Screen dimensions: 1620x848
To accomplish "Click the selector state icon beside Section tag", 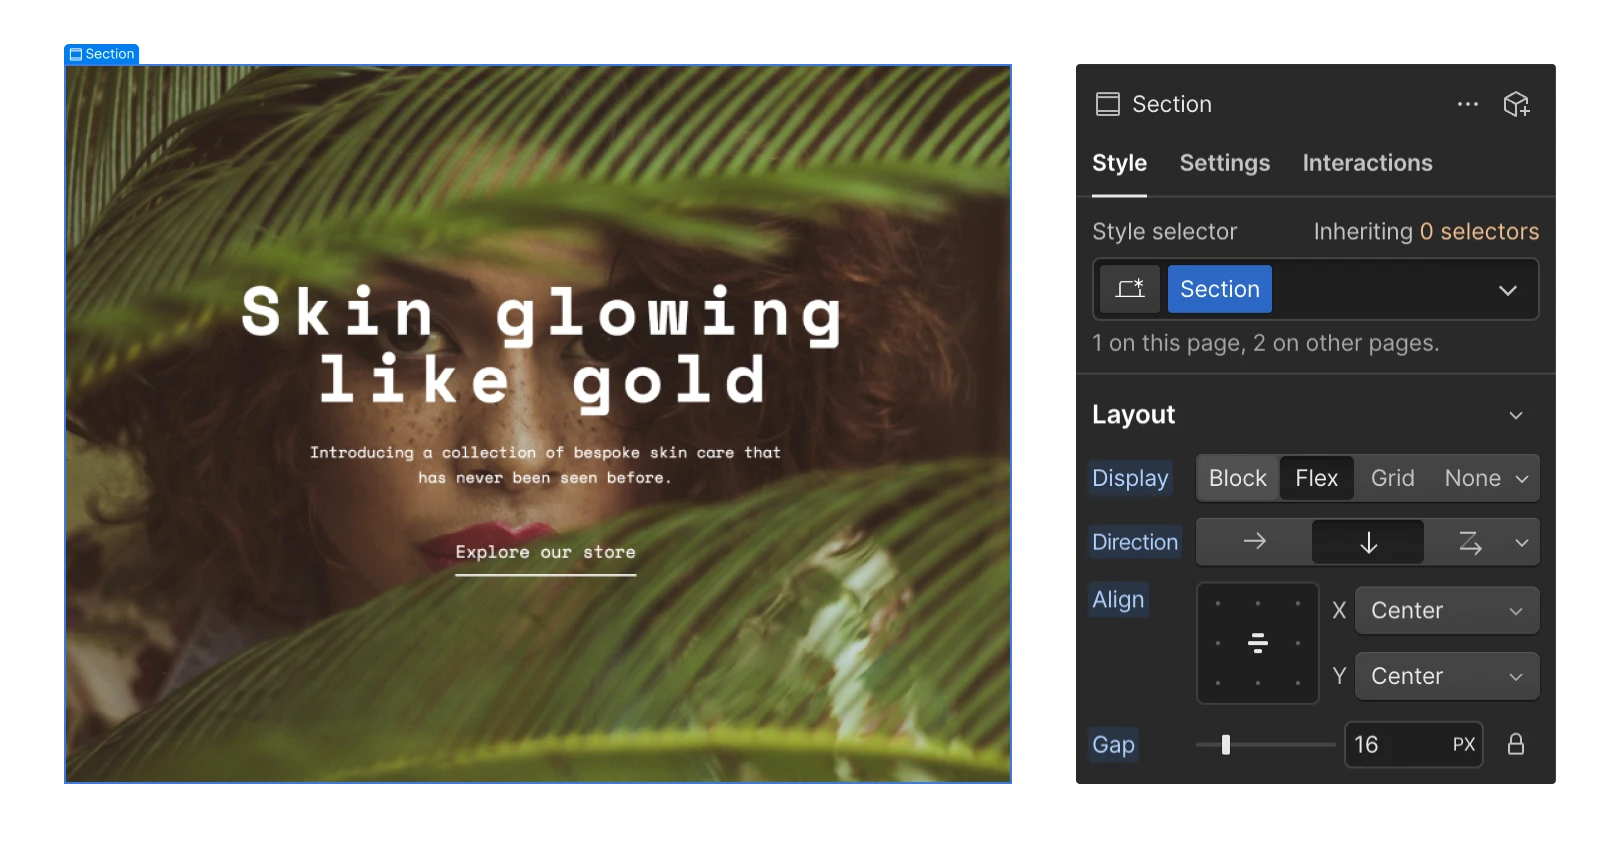I will pyautogui.click(x=1130, y=289).
